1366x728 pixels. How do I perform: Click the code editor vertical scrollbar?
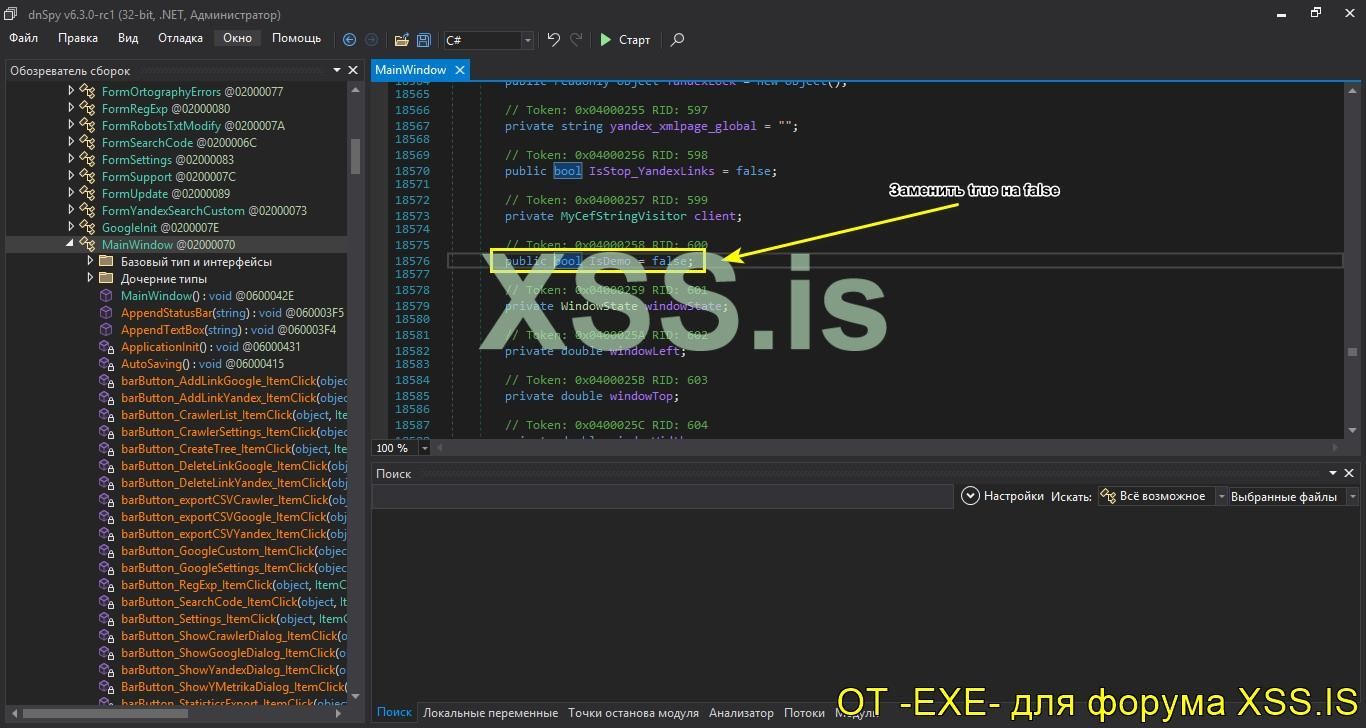1352,261
